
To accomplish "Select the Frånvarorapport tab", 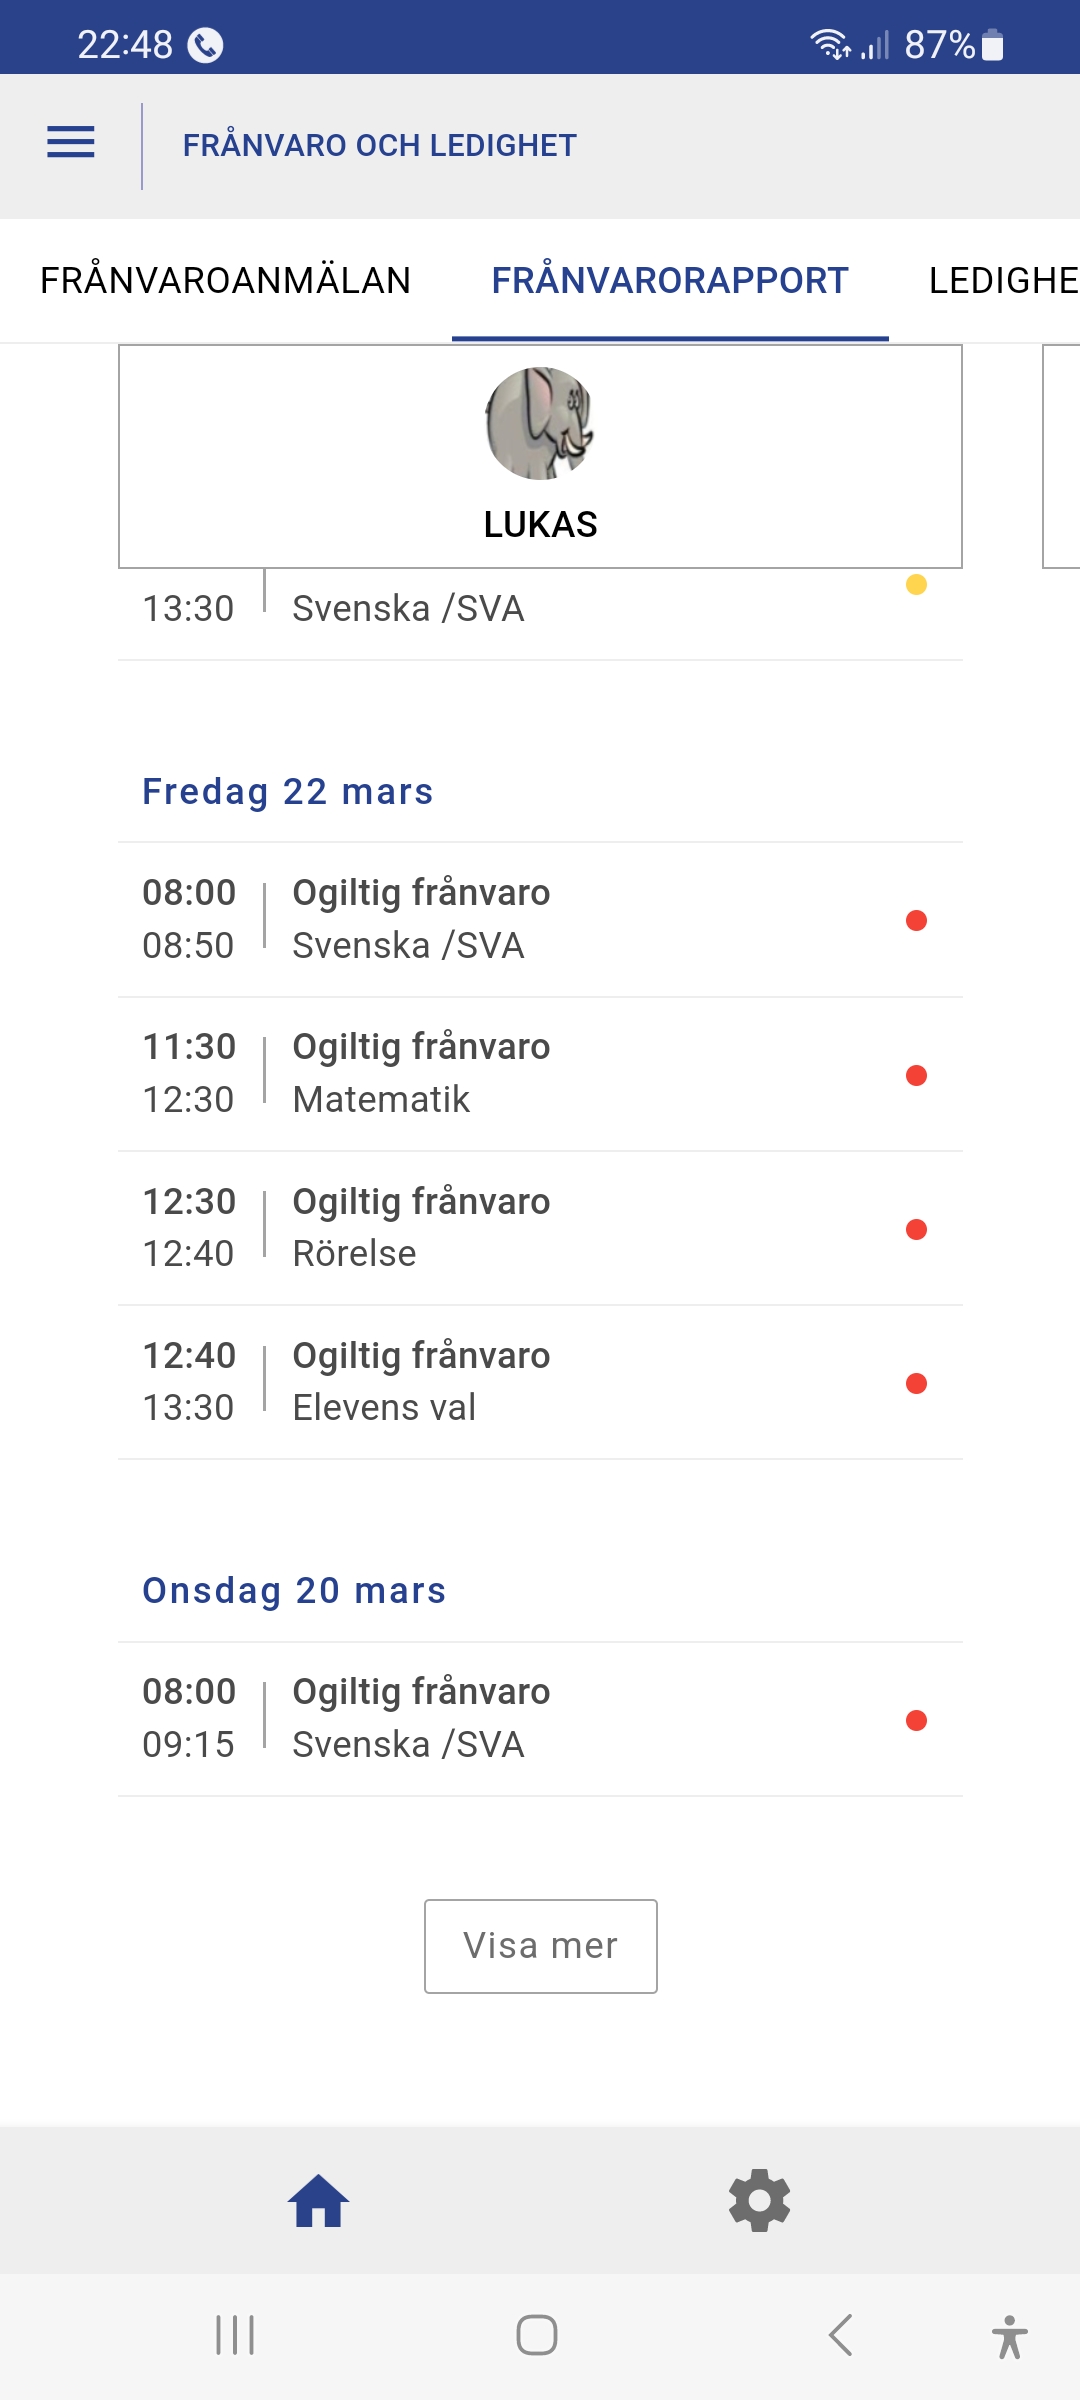I will [x=670, y=281].
